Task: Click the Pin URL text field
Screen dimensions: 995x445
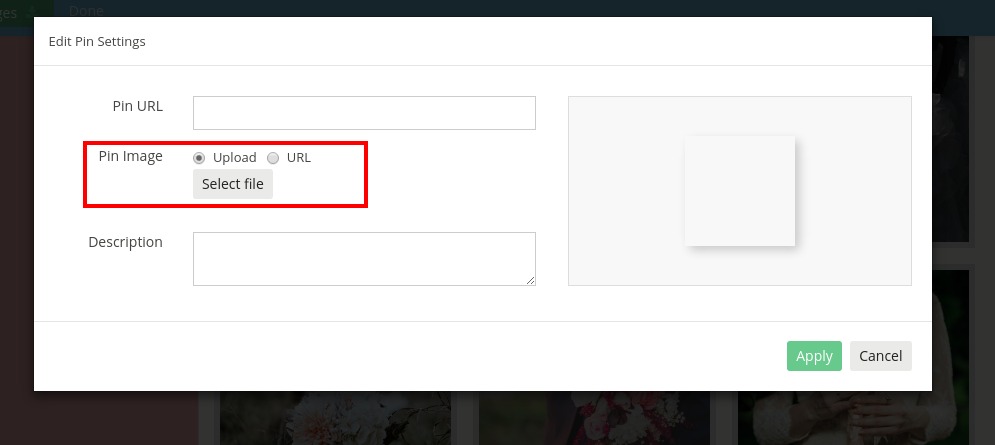Action: tap(364, 113)
